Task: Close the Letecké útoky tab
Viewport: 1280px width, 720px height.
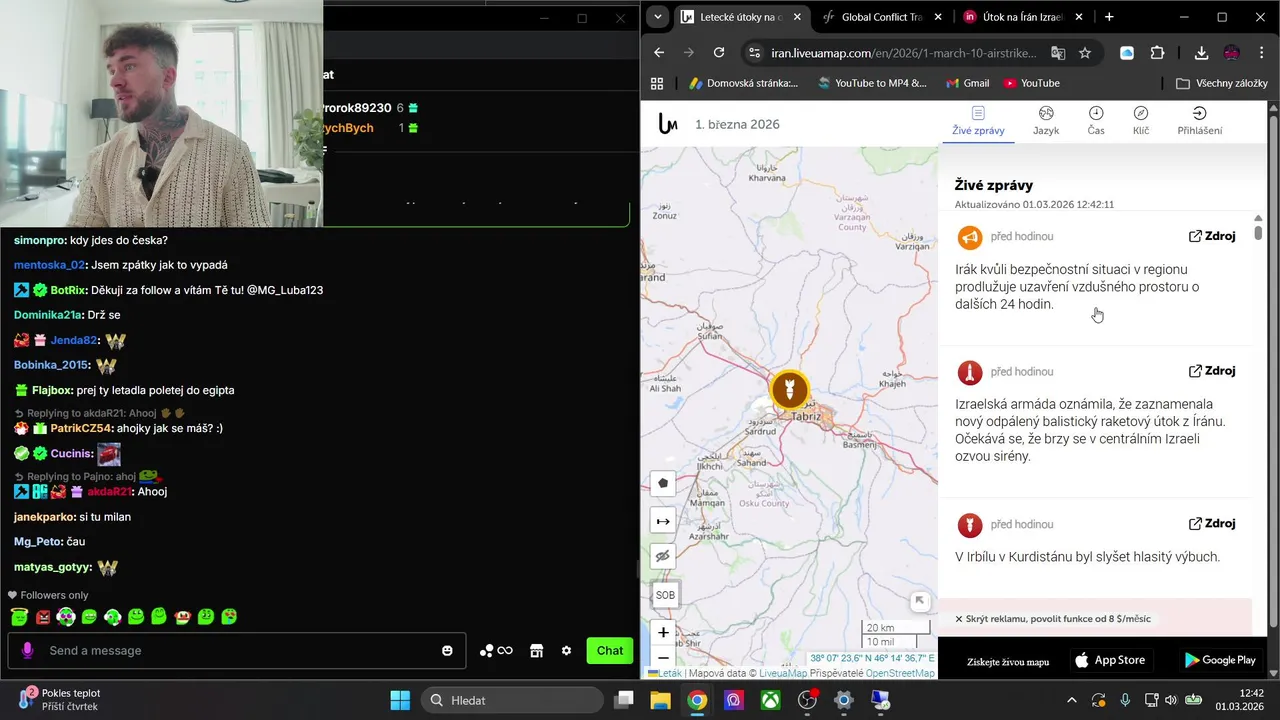Action: pos(795,17)
